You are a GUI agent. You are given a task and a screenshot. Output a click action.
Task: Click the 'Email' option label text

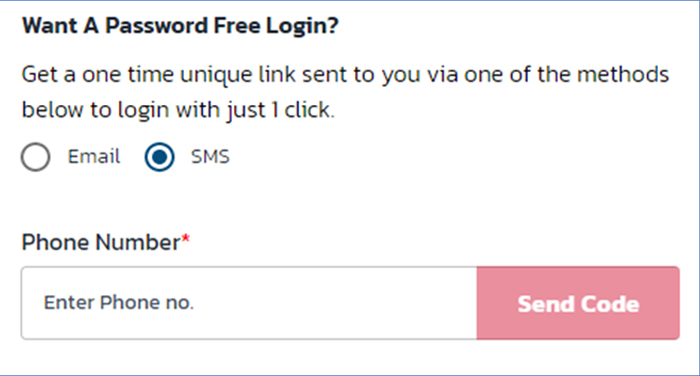click(x=94, y=157)
